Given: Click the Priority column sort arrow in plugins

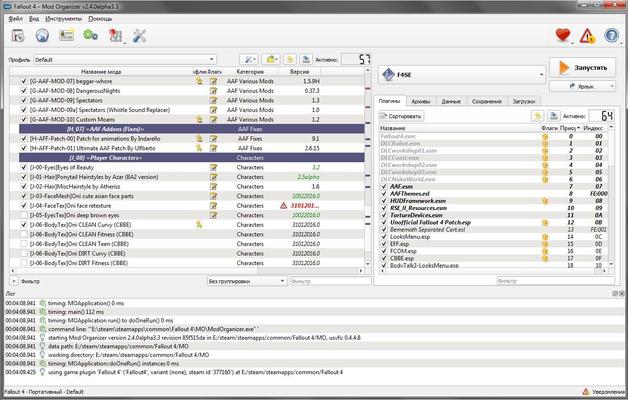Looking at the screenshot, I should (578, 128).
